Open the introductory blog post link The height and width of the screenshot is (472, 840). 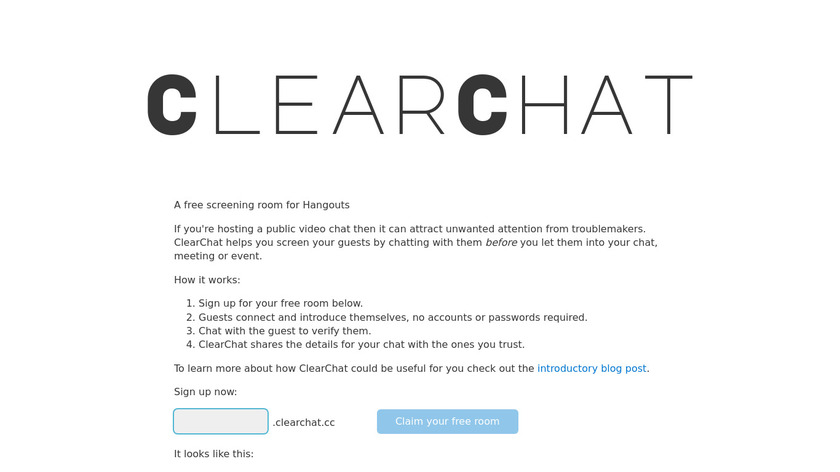[591, 368]
